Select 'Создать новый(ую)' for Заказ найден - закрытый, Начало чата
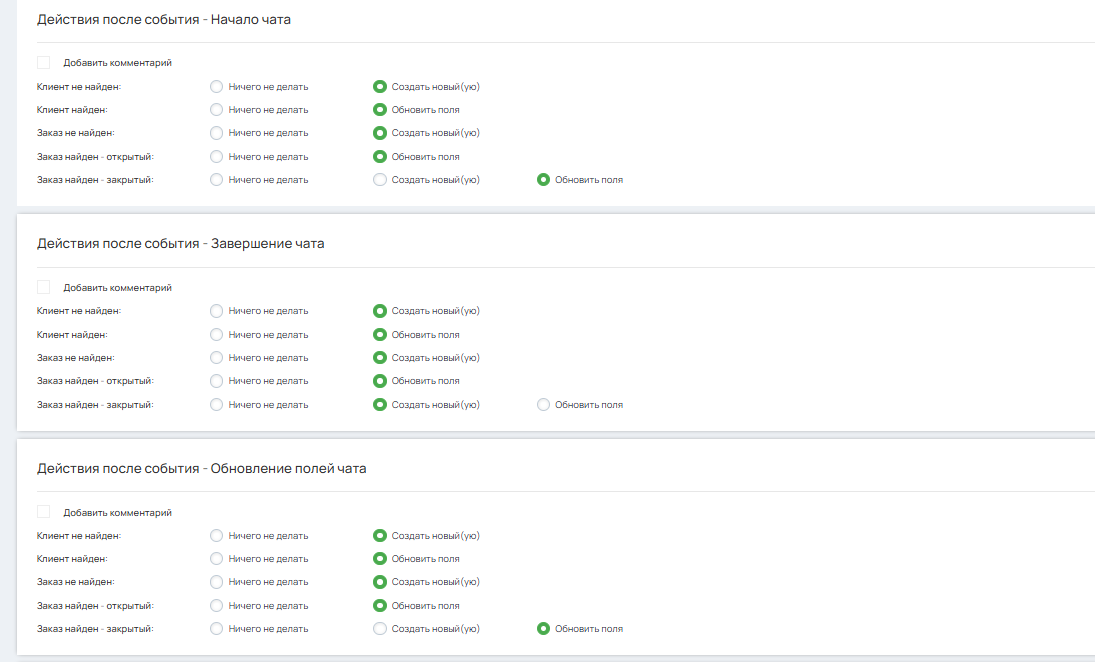The height and width of the screenshot is (662, 1095). [380, 180]
